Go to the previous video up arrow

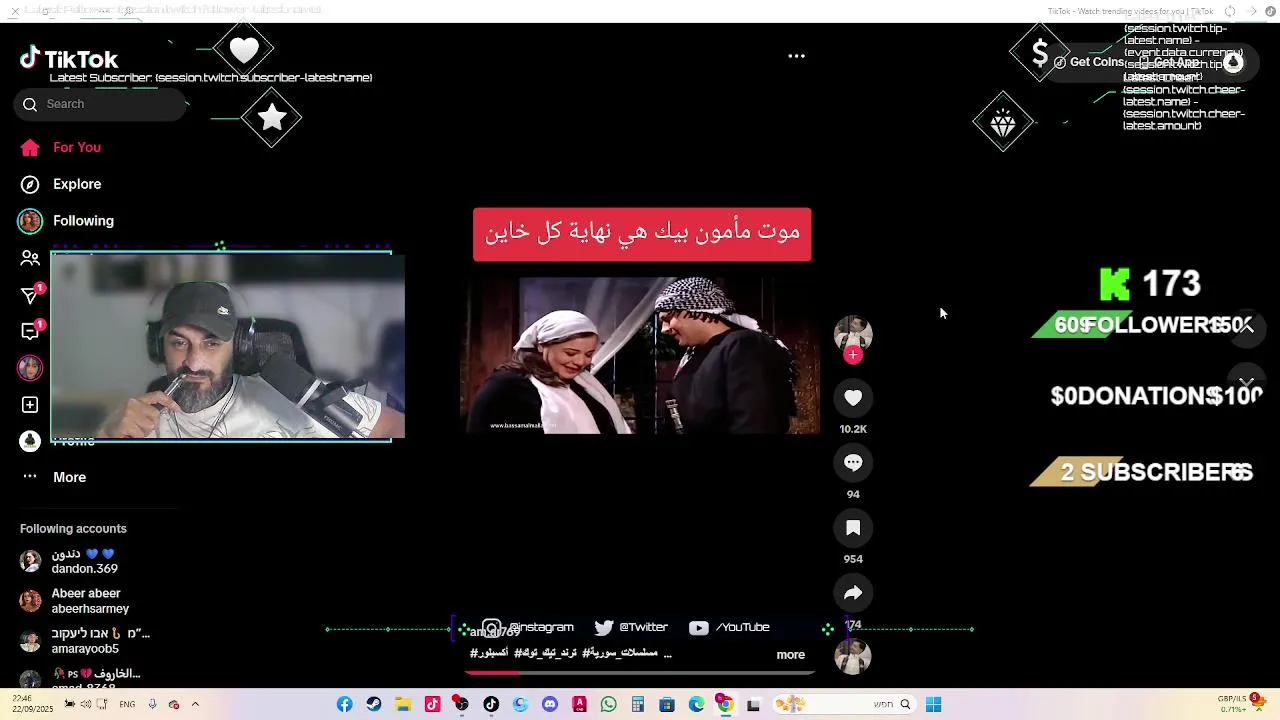click(1247, 326)
